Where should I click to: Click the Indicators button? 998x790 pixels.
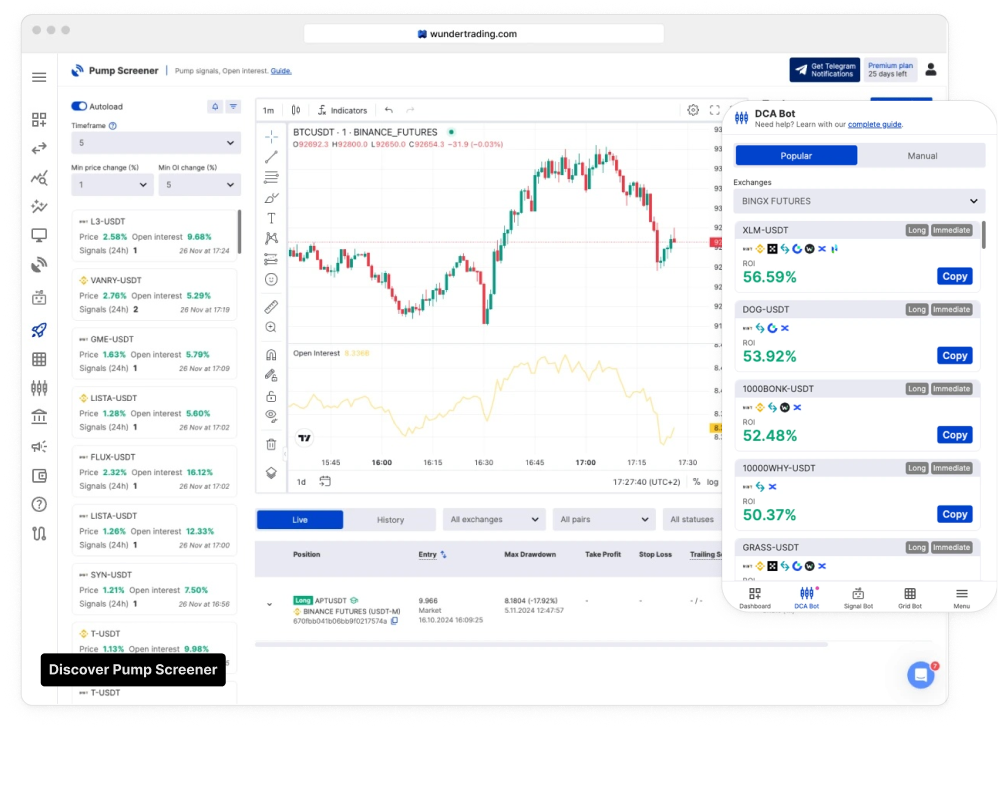tap(342, 110)
